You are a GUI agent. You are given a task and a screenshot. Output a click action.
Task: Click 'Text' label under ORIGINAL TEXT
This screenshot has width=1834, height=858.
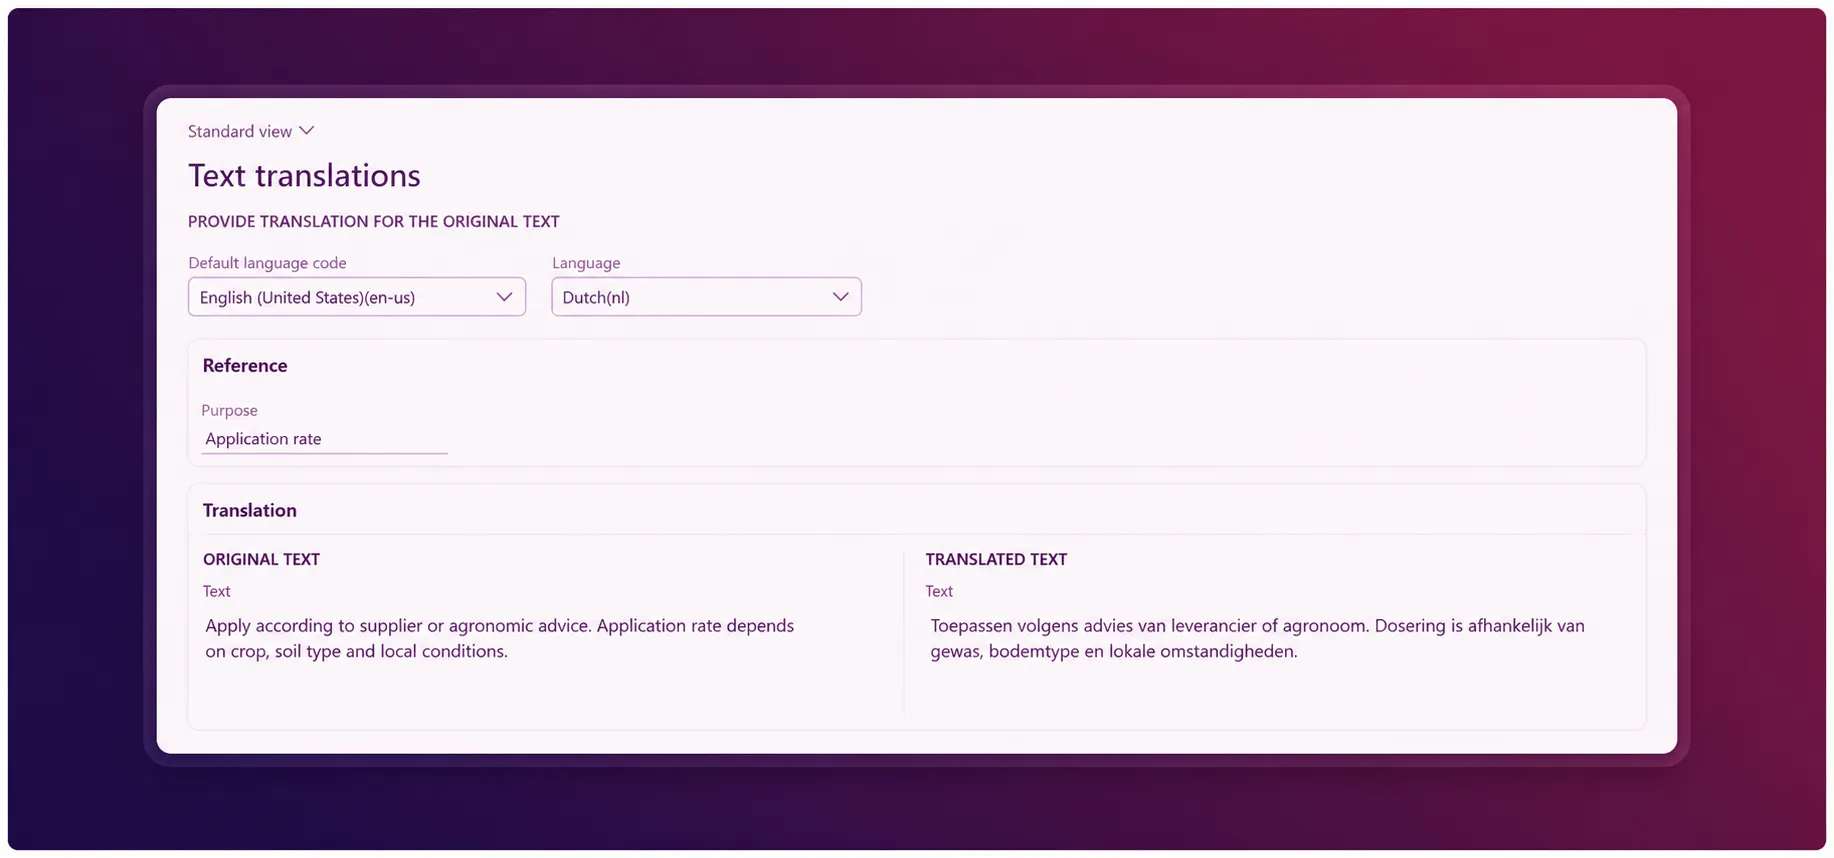tap(217, 591)
